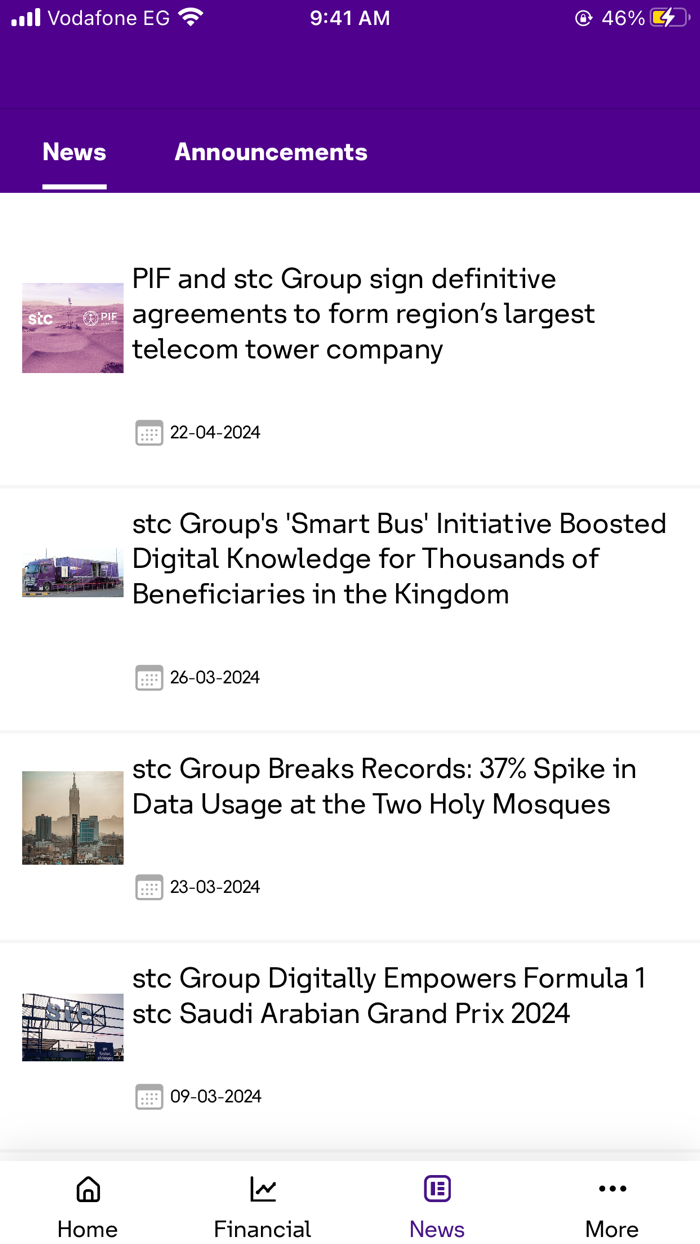The height and width of the screenshot is (1244, 700).
Task: Click the Smart Bus vehicle thumbnail
Action: click(x=72, y=572)
